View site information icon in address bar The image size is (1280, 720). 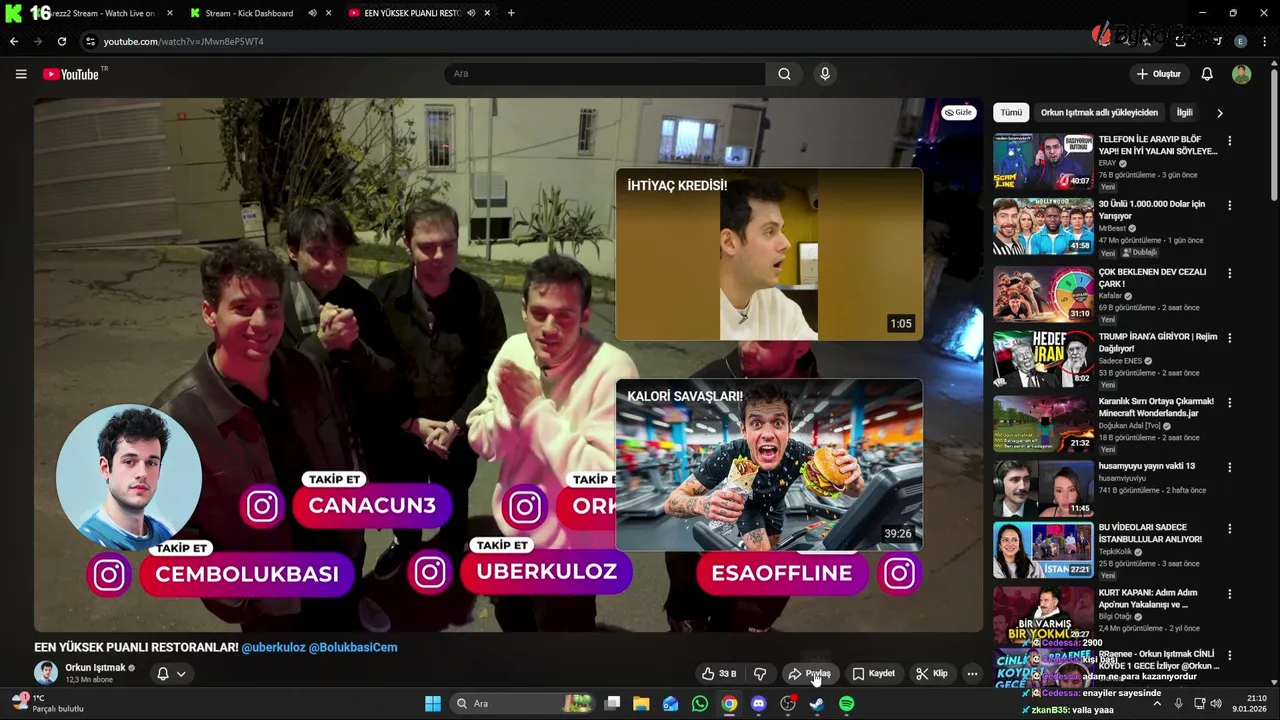(x=90, y=41)
